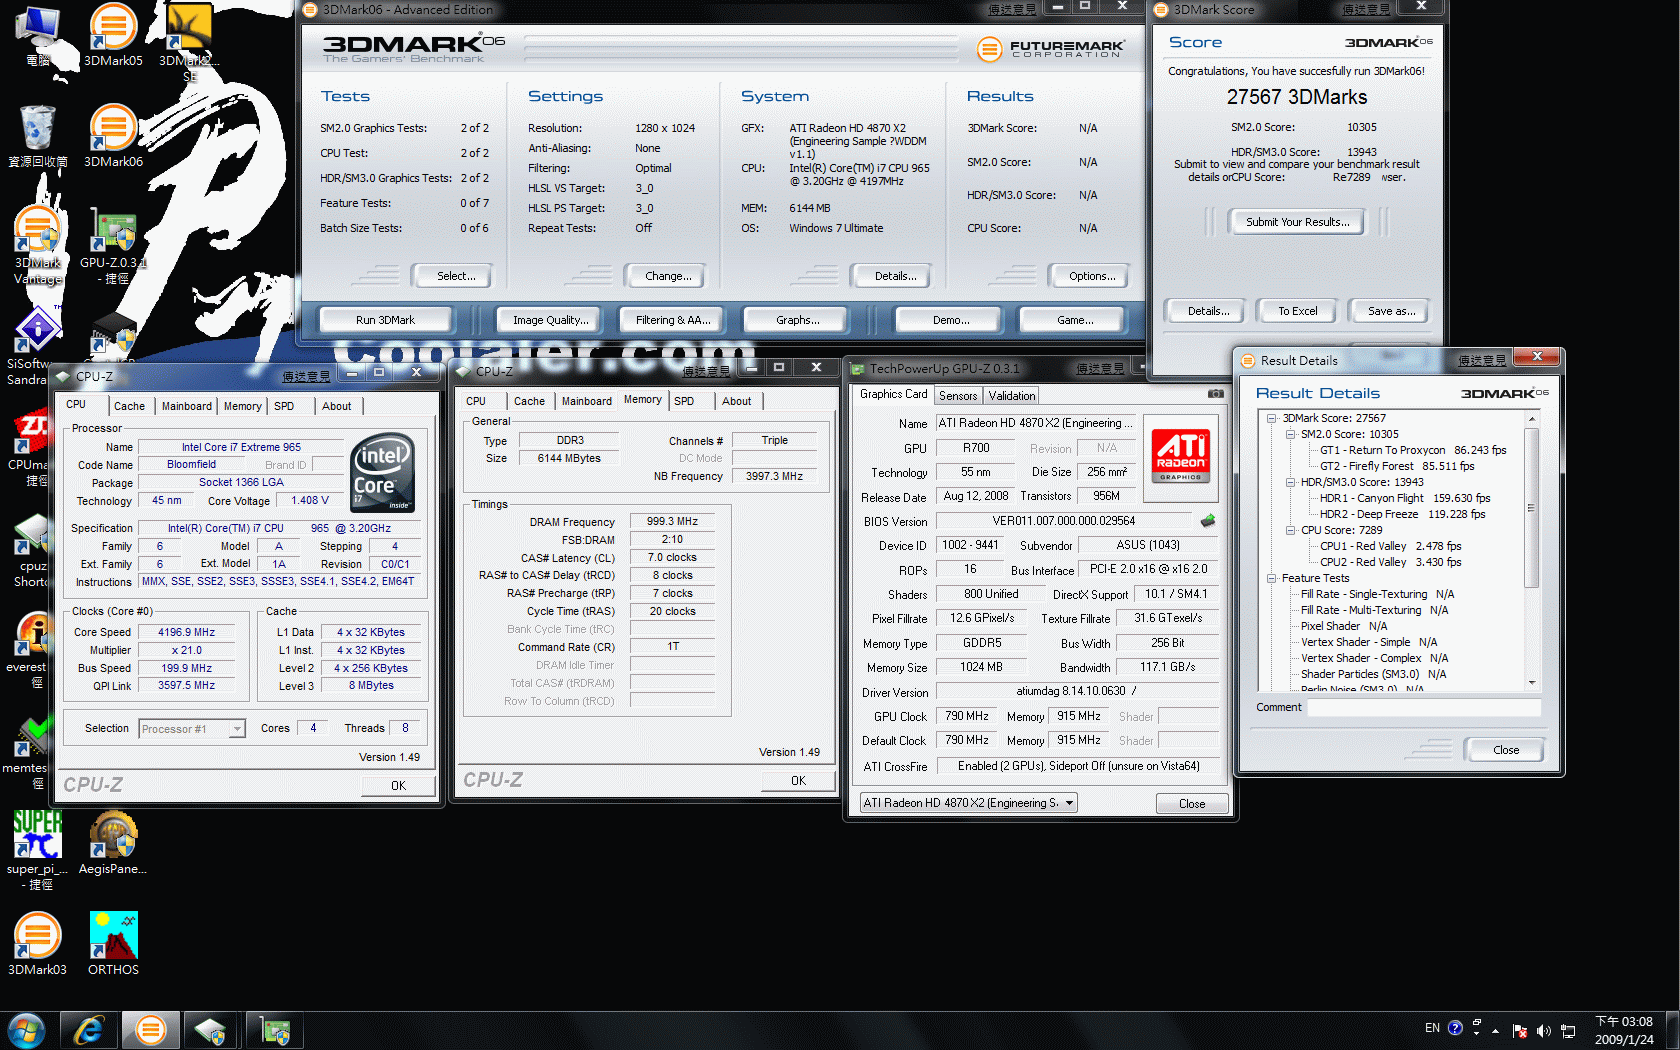Open the Recycle Bin desktop icon

[x=38, y=135]
